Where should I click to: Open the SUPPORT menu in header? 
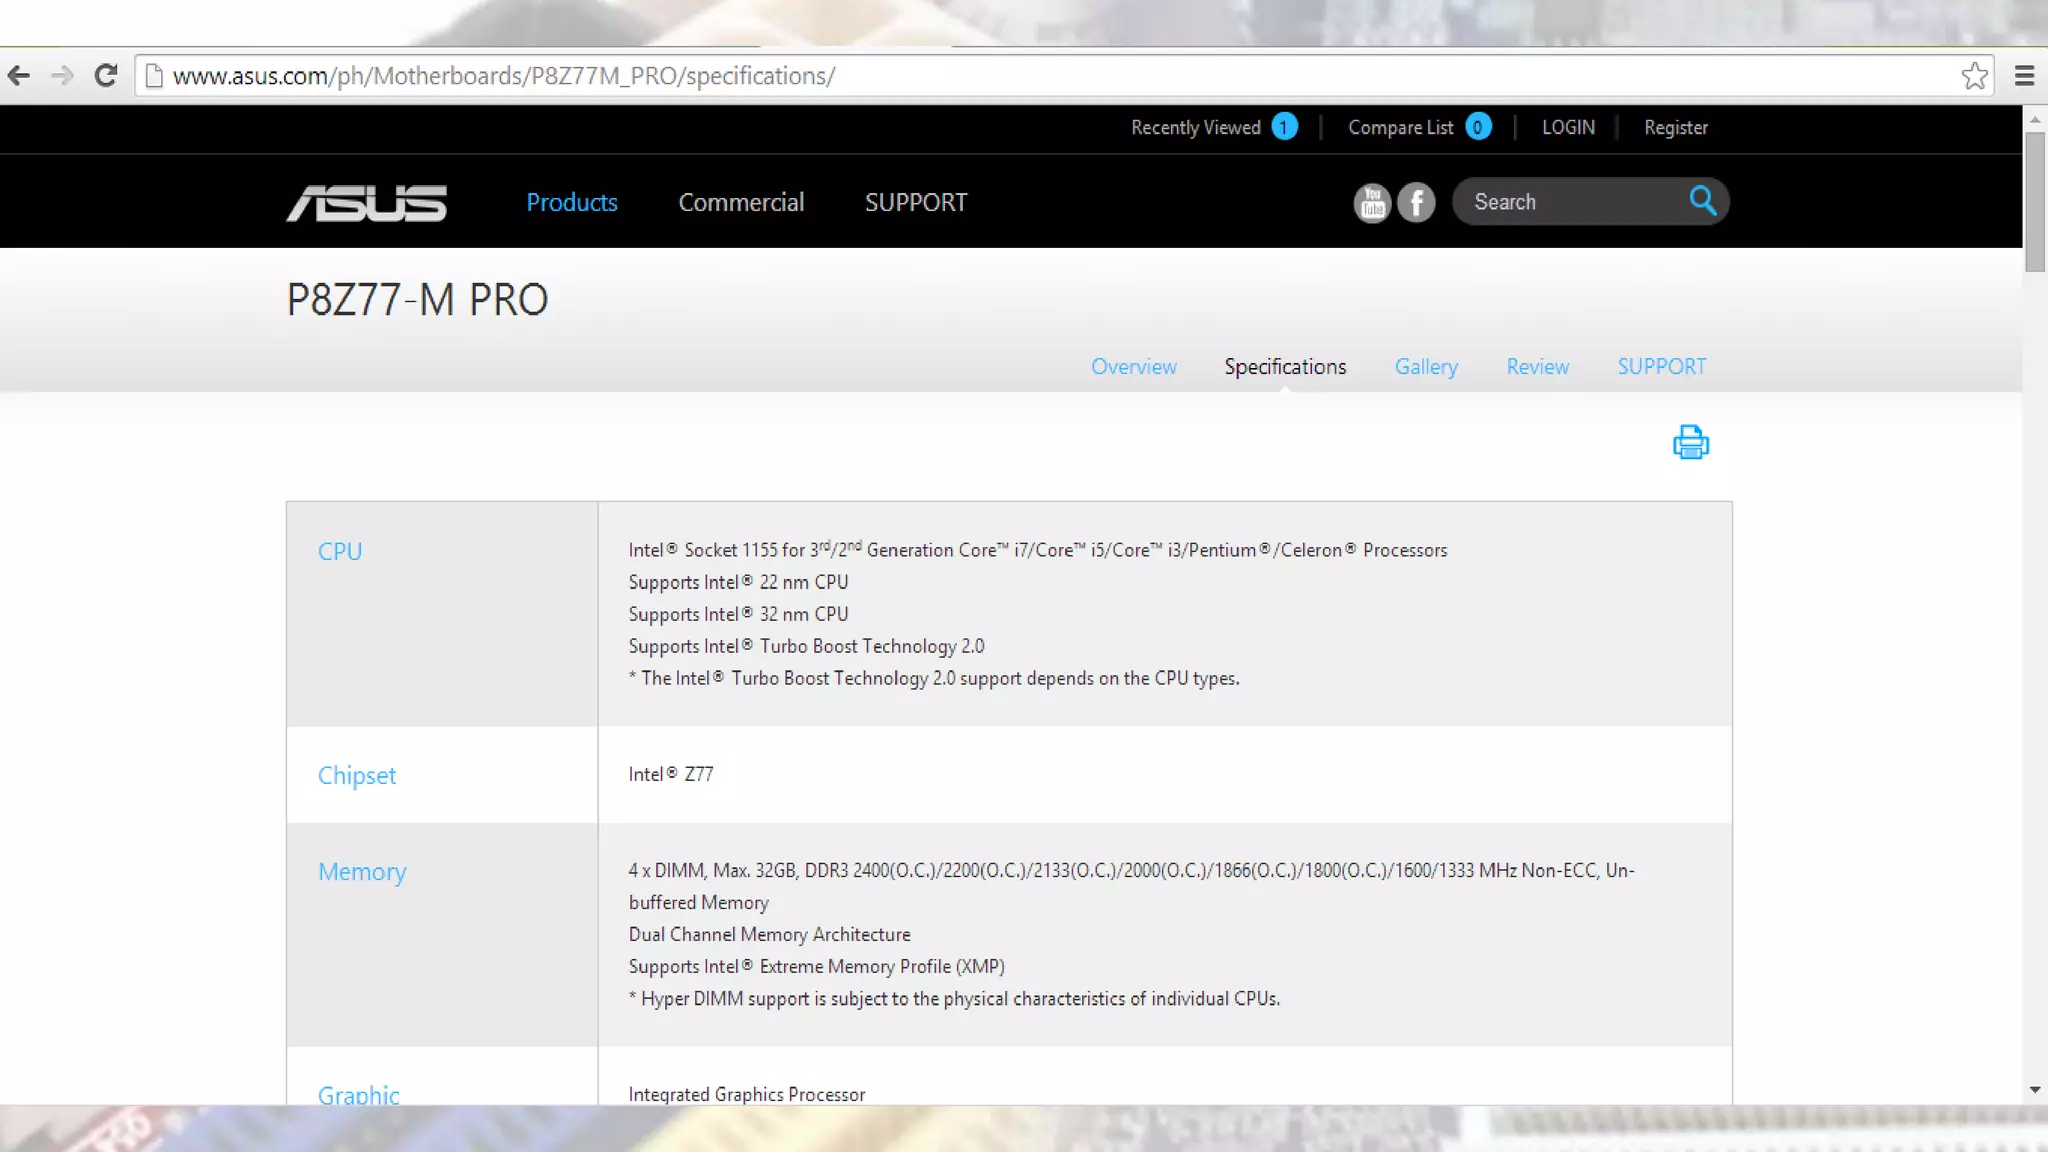click(916, 203)
